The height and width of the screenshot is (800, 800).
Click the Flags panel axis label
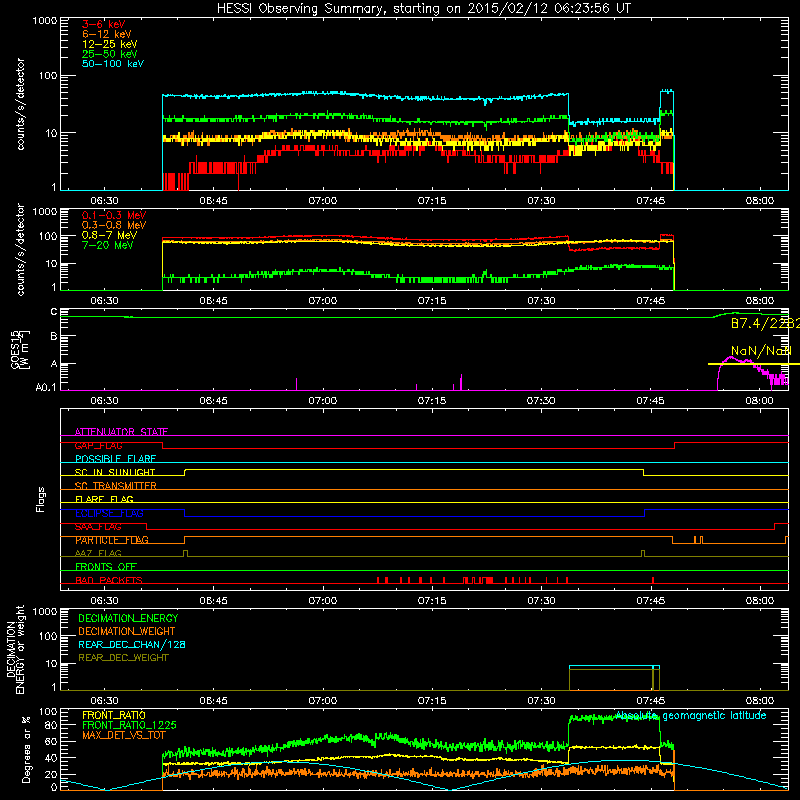[40, 499]
